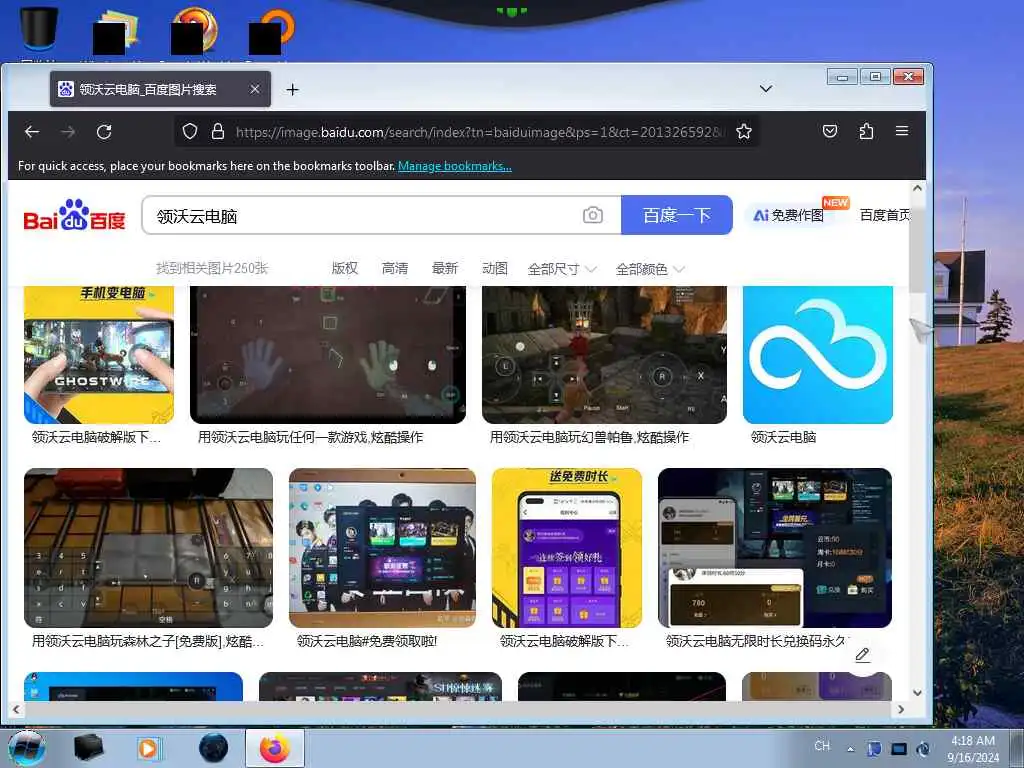Click the vertical scrollbar down arrow
The image size is (1024, 768).
pos(918,693)
